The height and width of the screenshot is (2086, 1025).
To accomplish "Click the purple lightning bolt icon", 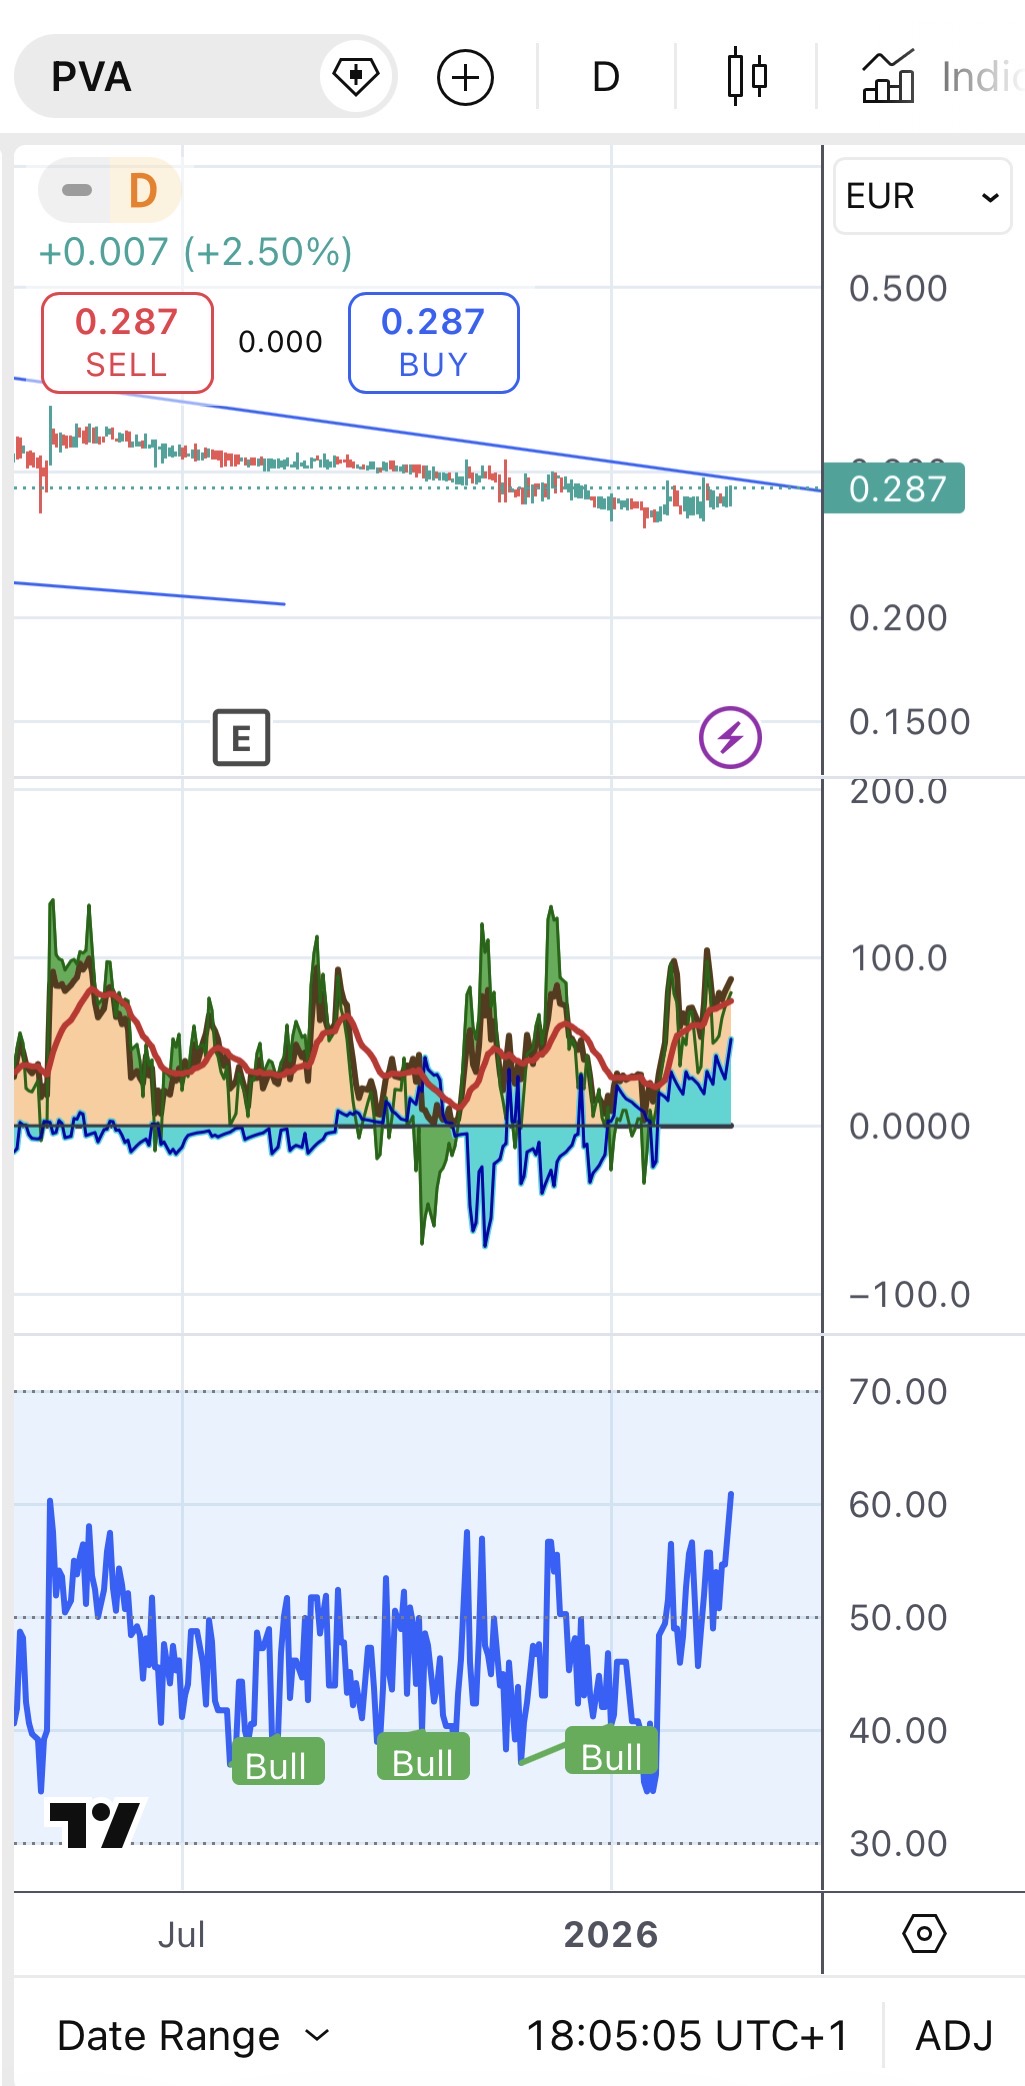I will point(730,738).
